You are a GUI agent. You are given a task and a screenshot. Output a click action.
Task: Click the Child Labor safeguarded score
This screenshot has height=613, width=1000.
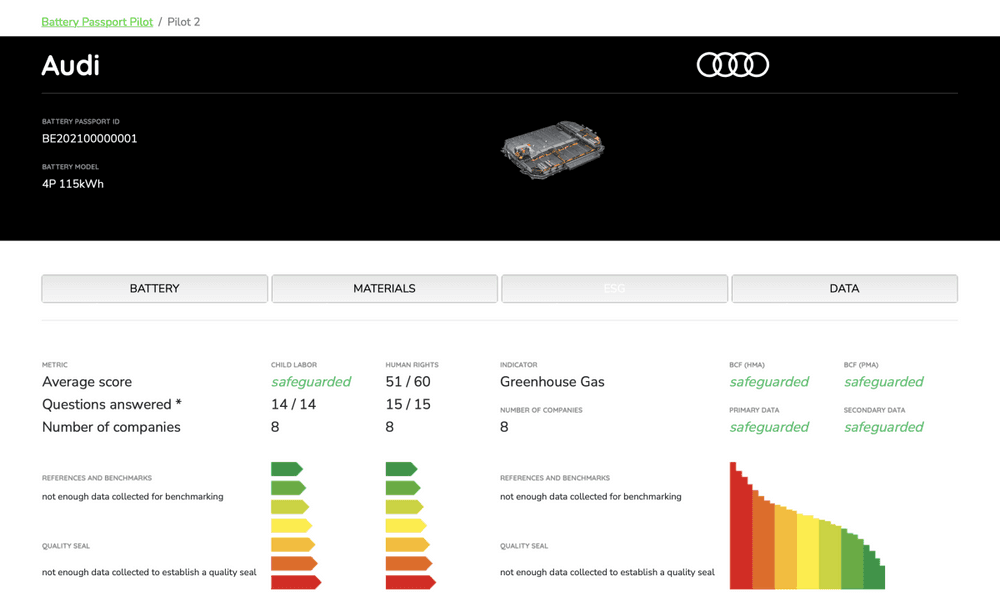point(310,382)
